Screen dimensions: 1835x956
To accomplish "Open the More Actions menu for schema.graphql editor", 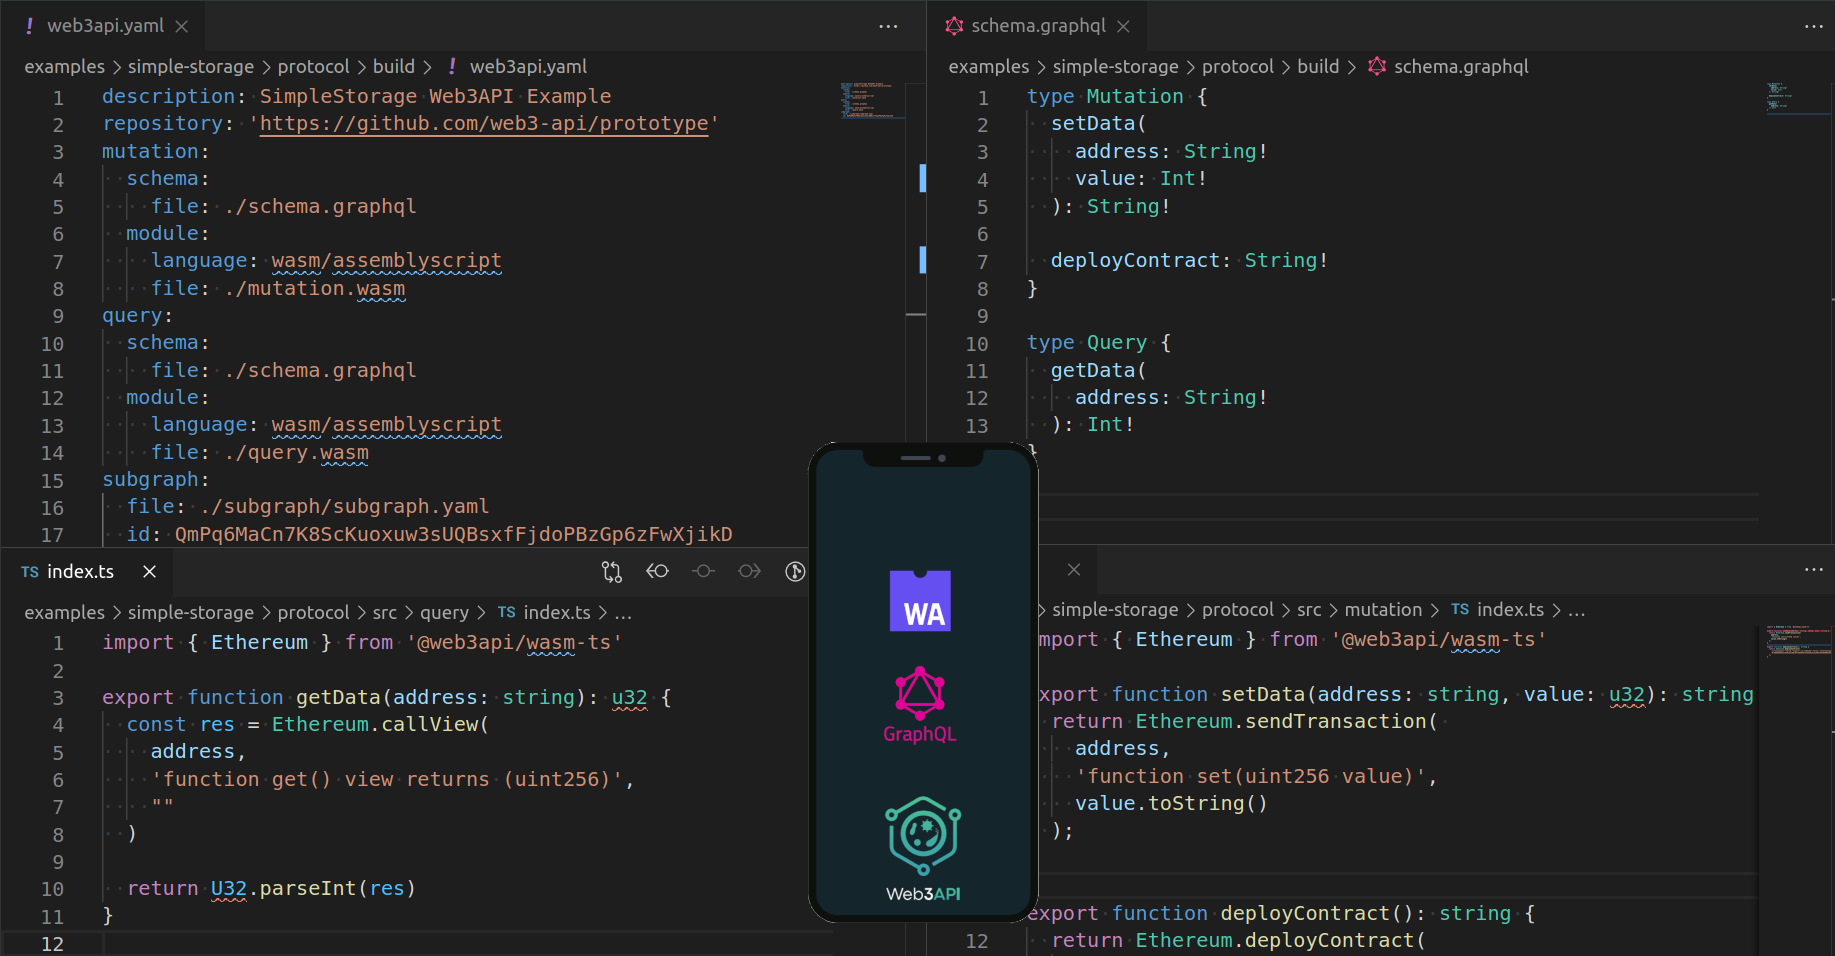I will click(1813, 26).
